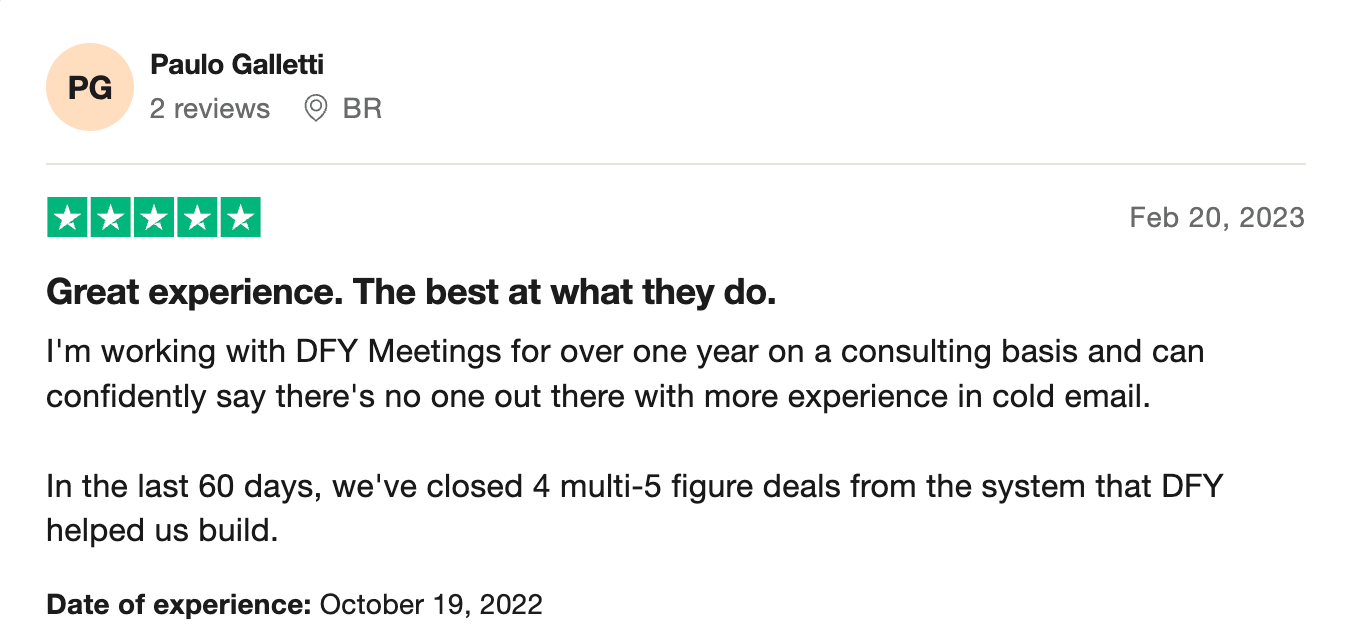Click the Feb 20, 2023 review date
This screenshot has height=644, width=1350.
click(1216, 218)
